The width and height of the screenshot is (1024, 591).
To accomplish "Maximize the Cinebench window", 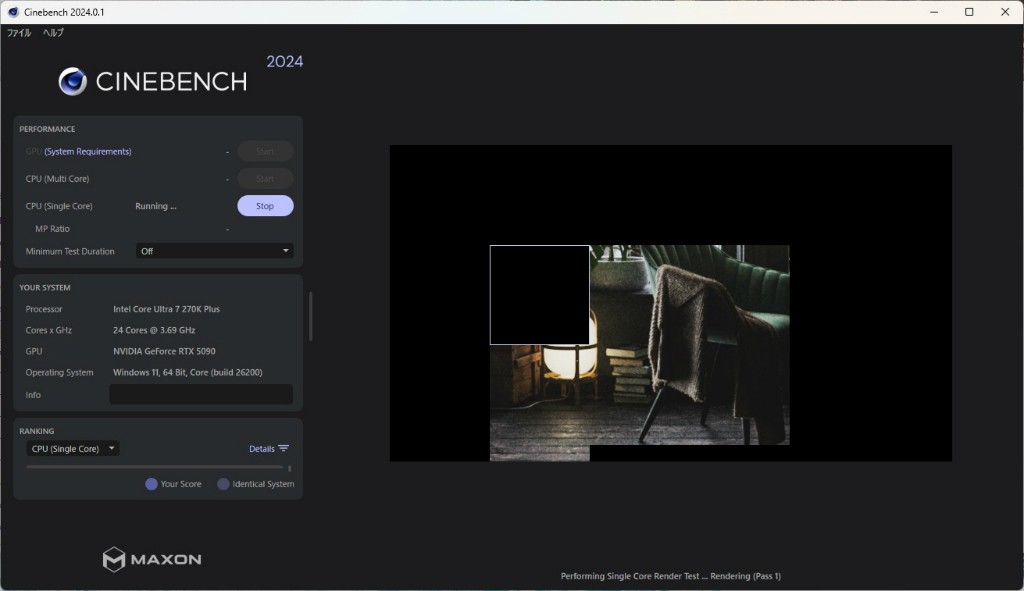I will point(969,12).
